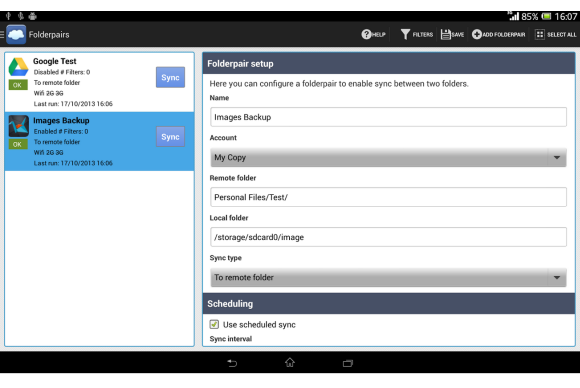Viewport: 580px width, 388px height.
Task: Tap the Select All grid icon
Action: (540, 34)
